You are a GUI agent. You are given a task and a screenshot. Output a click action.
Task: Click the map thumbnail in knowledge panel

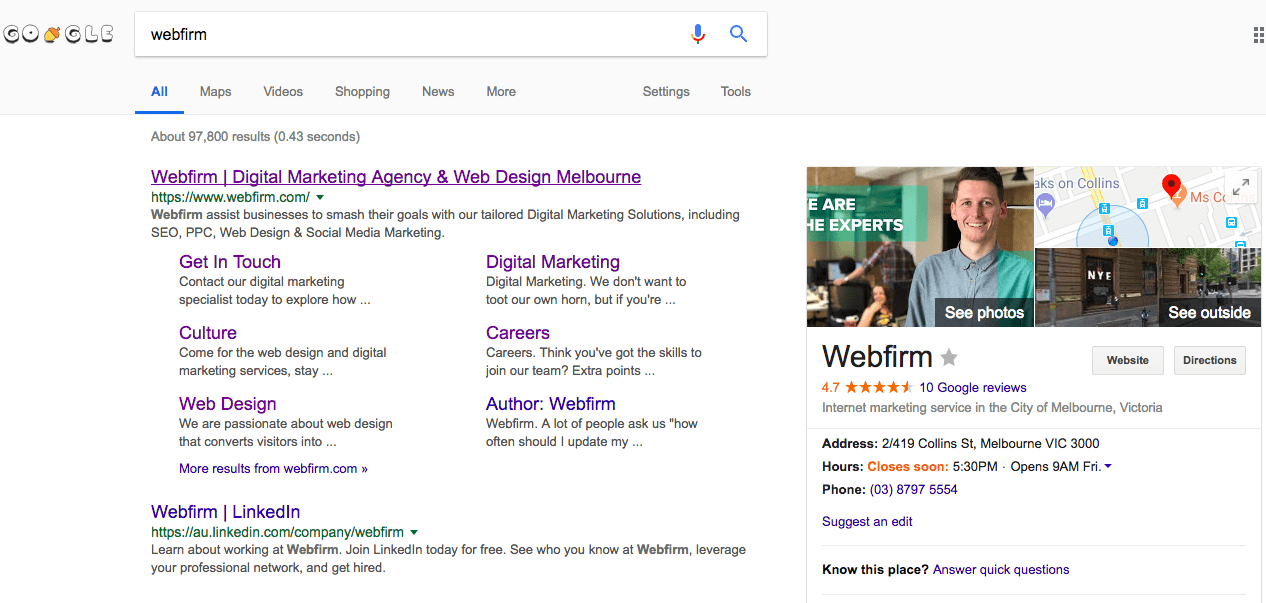pos(1148,207)
